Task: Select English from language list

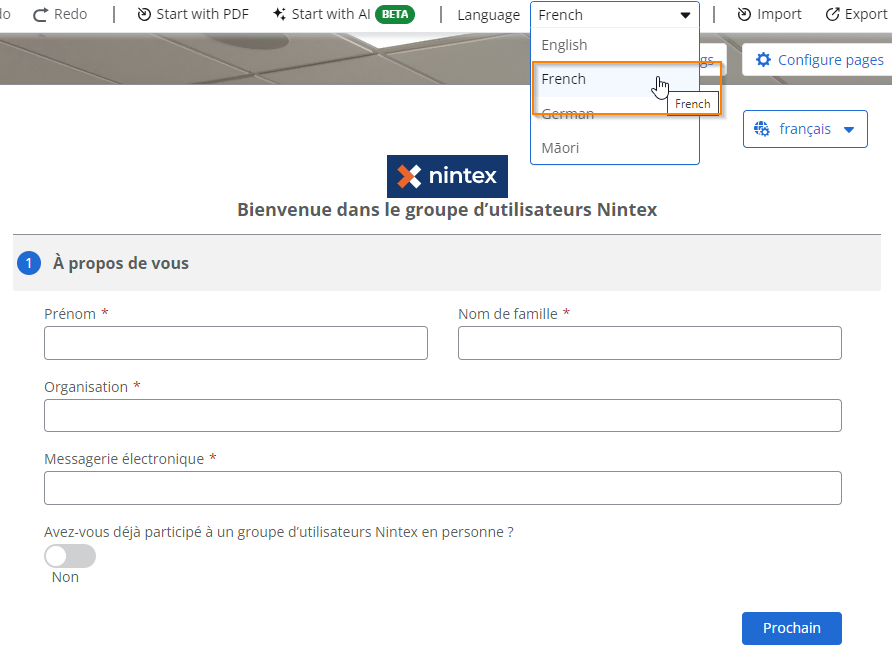Action: (614, 45)
